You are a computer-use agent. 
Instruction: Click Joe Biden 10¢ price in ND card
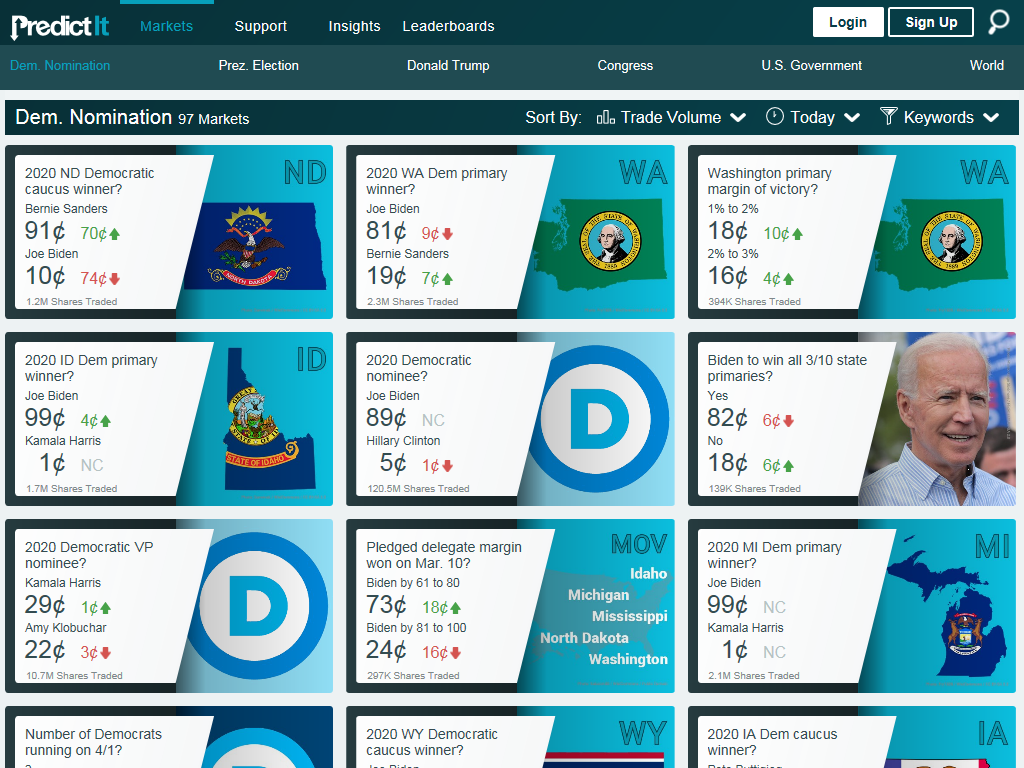(45, 276)
